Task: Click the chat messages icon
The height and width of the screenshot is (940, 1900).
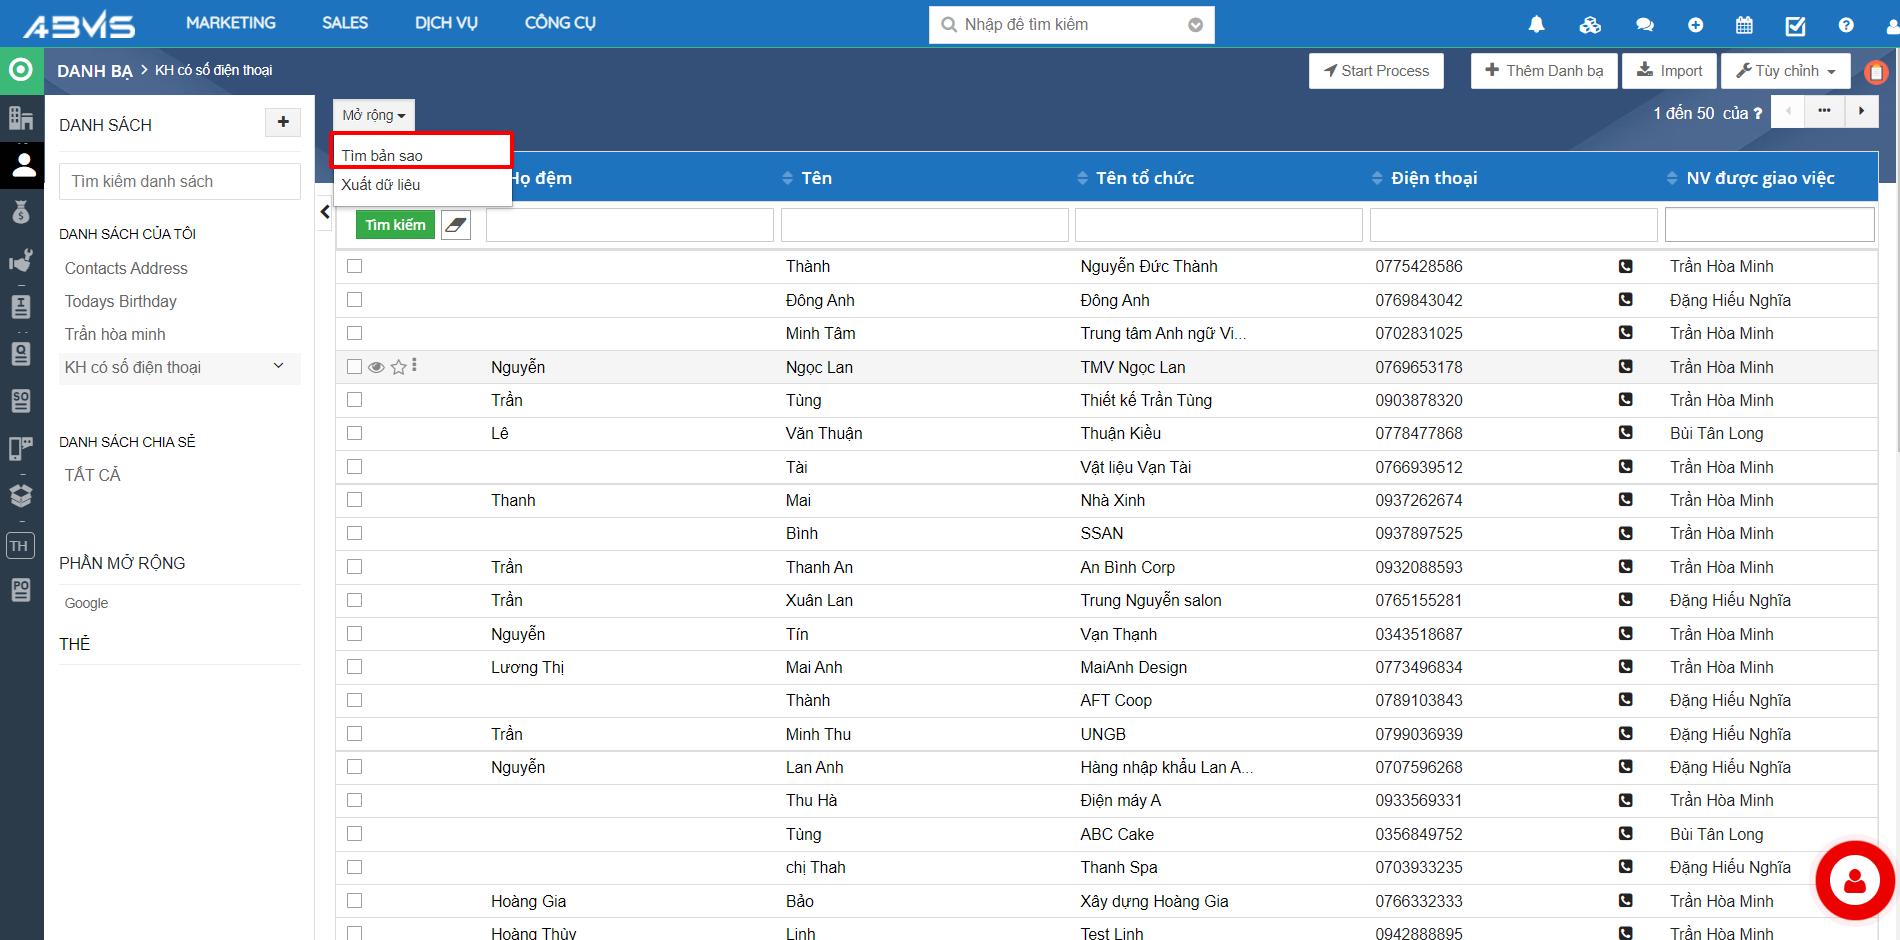Action: 1644,25
